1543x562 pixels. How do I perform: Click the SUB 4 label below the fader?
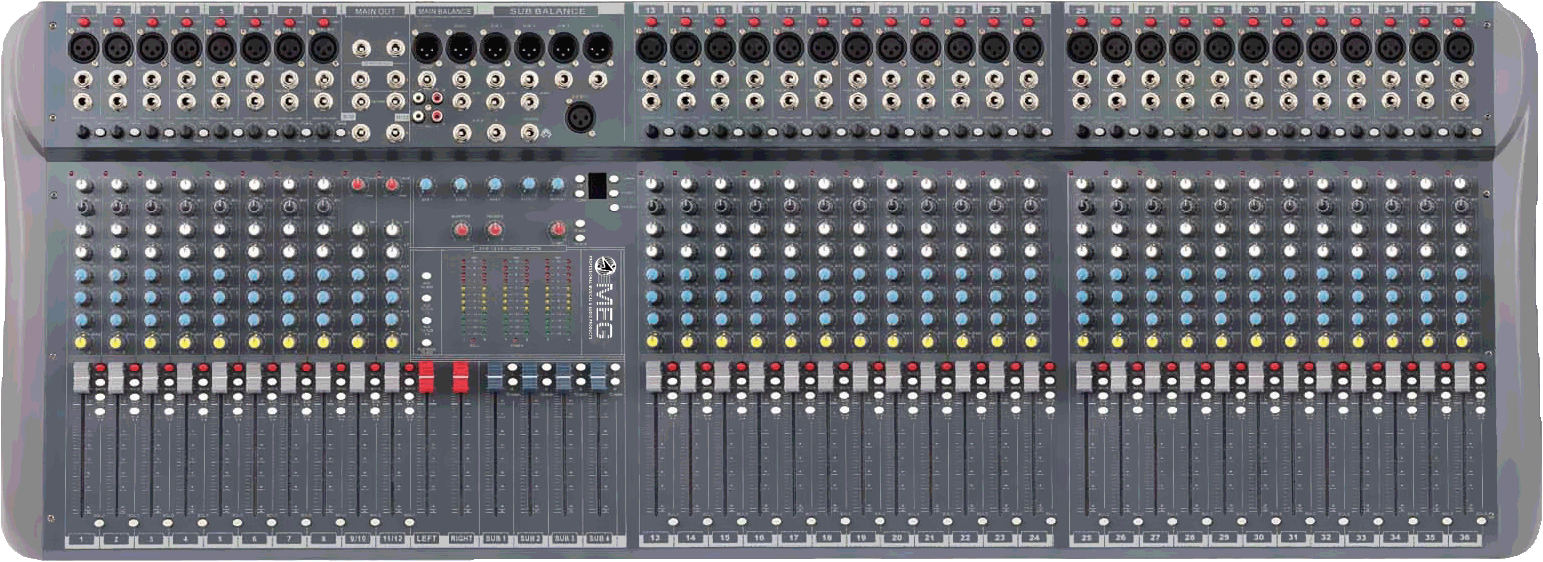click(599, 539)
